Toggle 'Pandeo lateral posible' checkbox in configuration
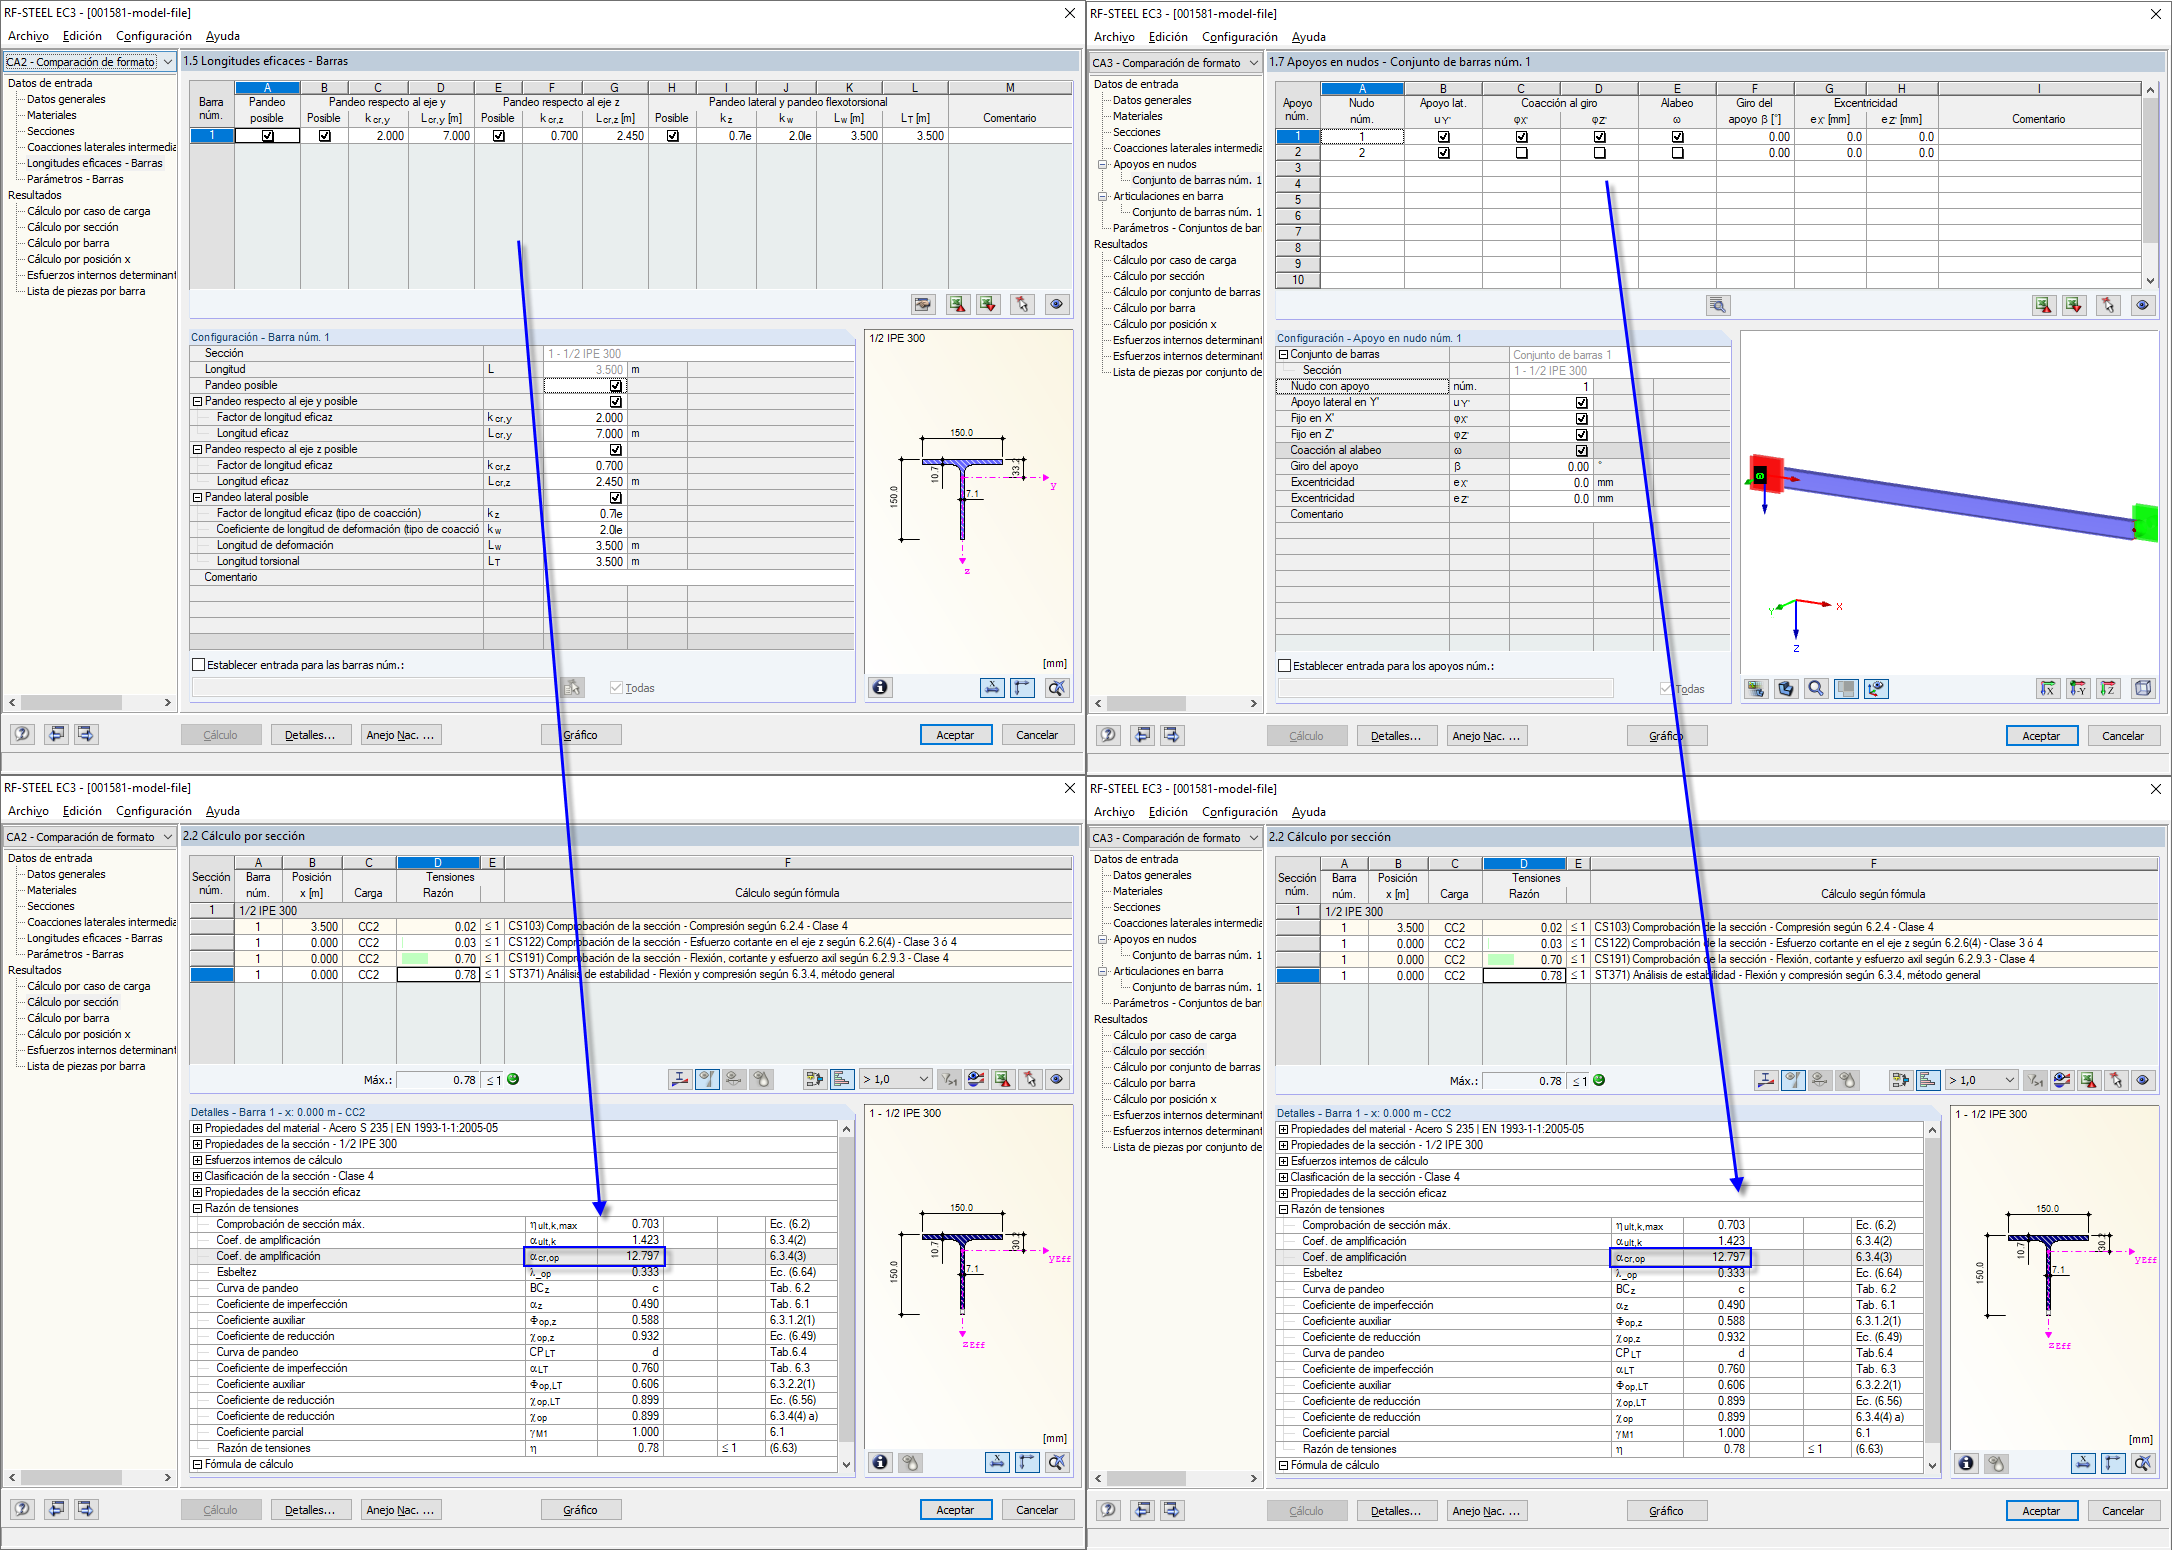Image resolution: width=2172 pixels, height=1550 pixels. 616,497
